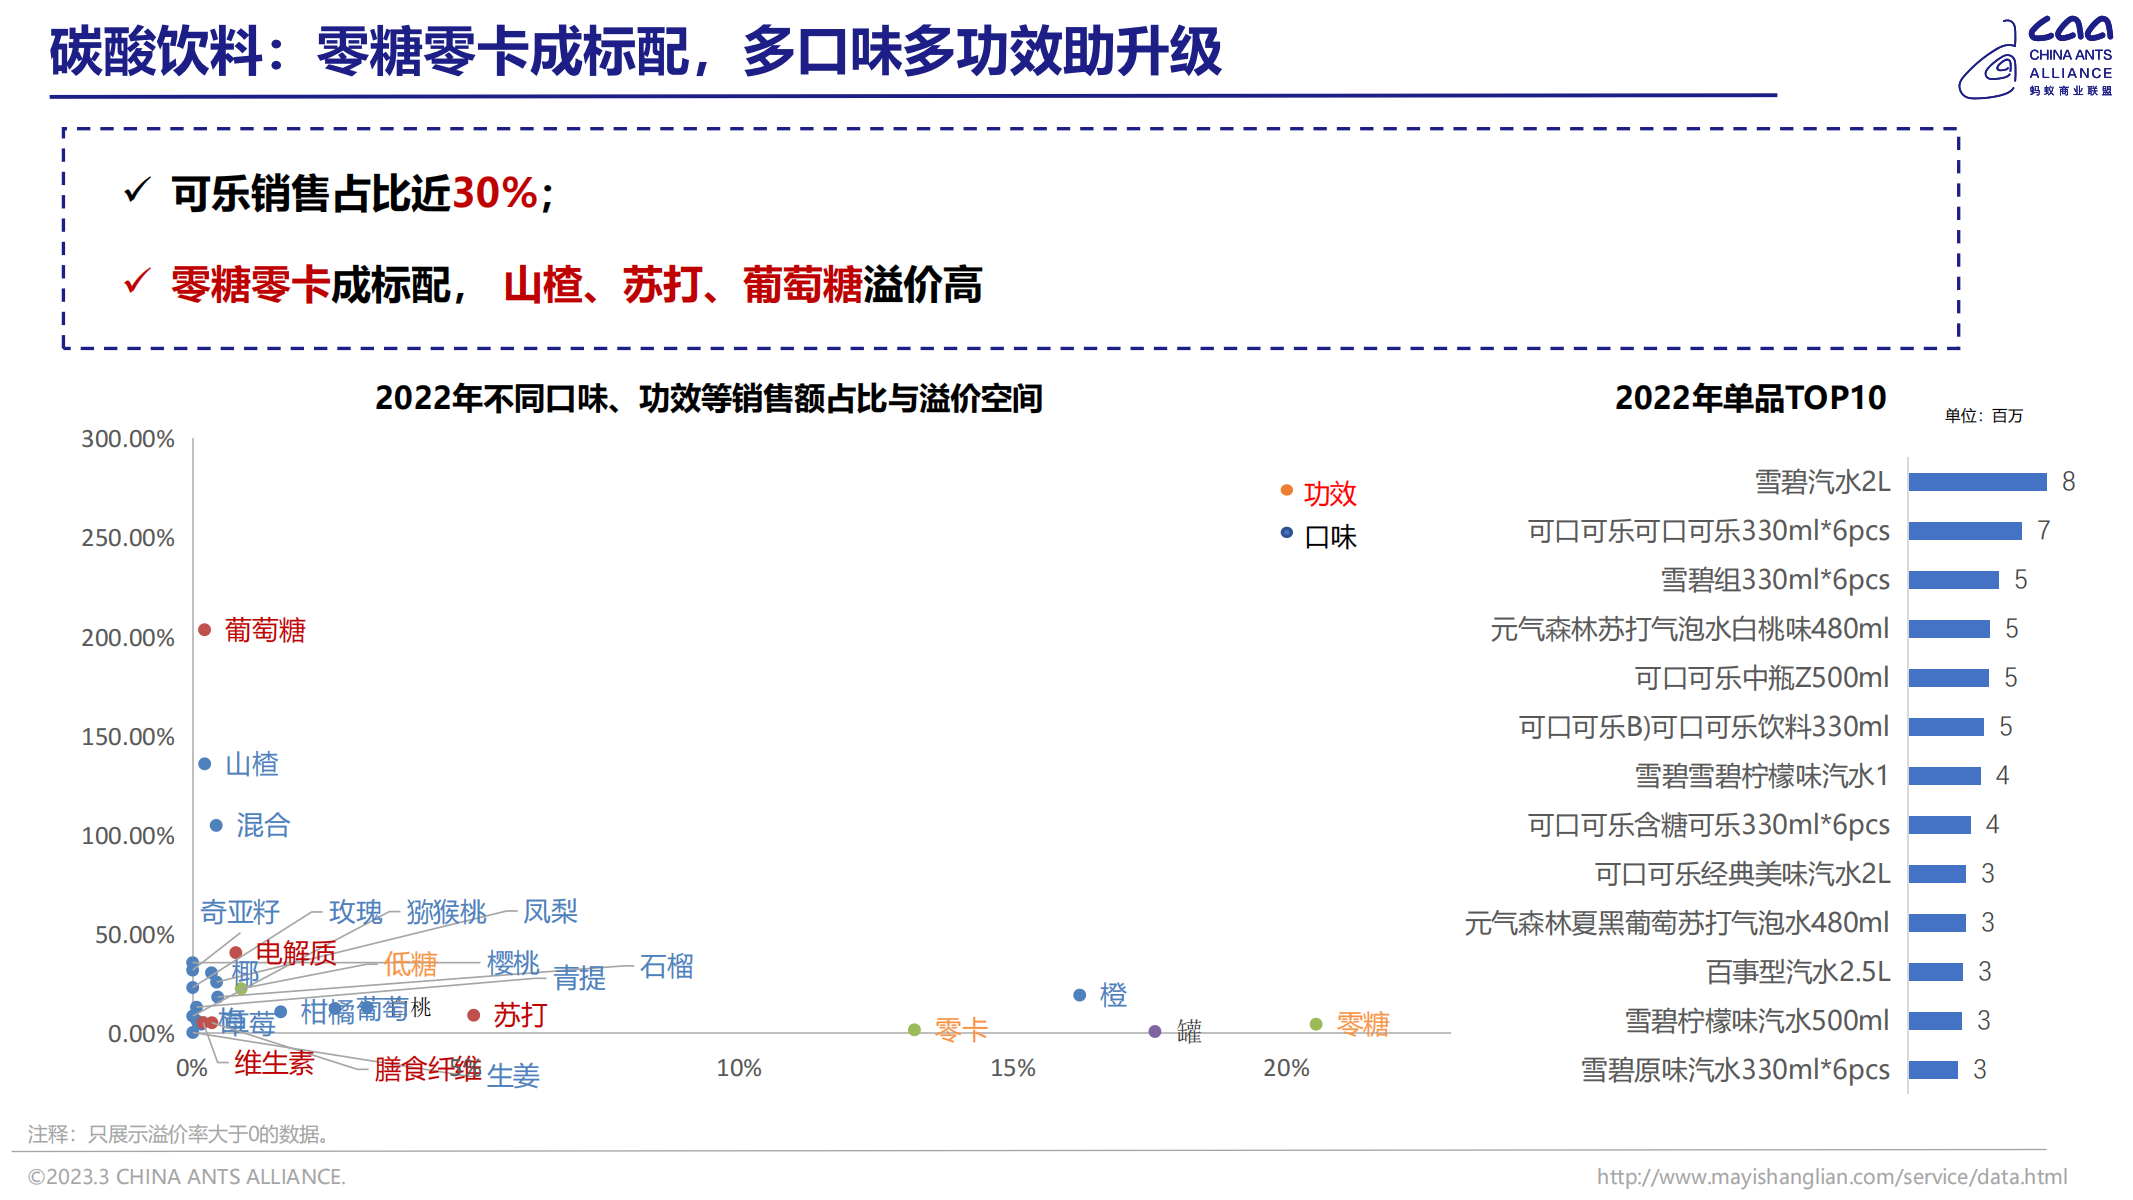This screenshot has width=2133, height=1200.
Task: Click the 雪碧原味汽水330ml*6pcs bar
Action: pos(1933,1070)
